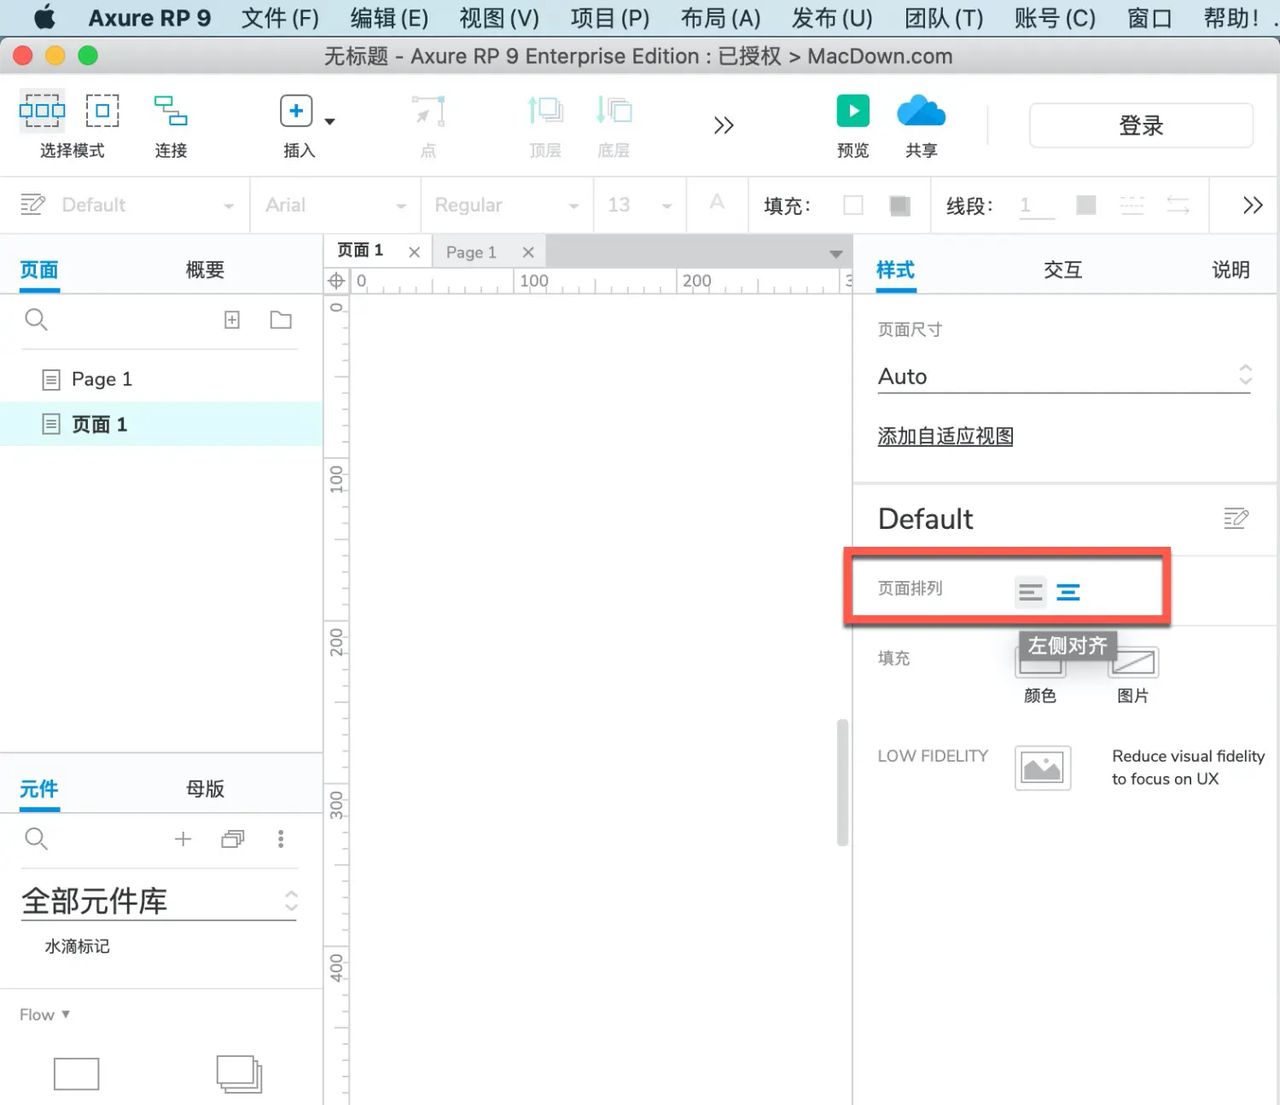
Task: Click the 添加自适应视图 link
Action: pos(945,437)
